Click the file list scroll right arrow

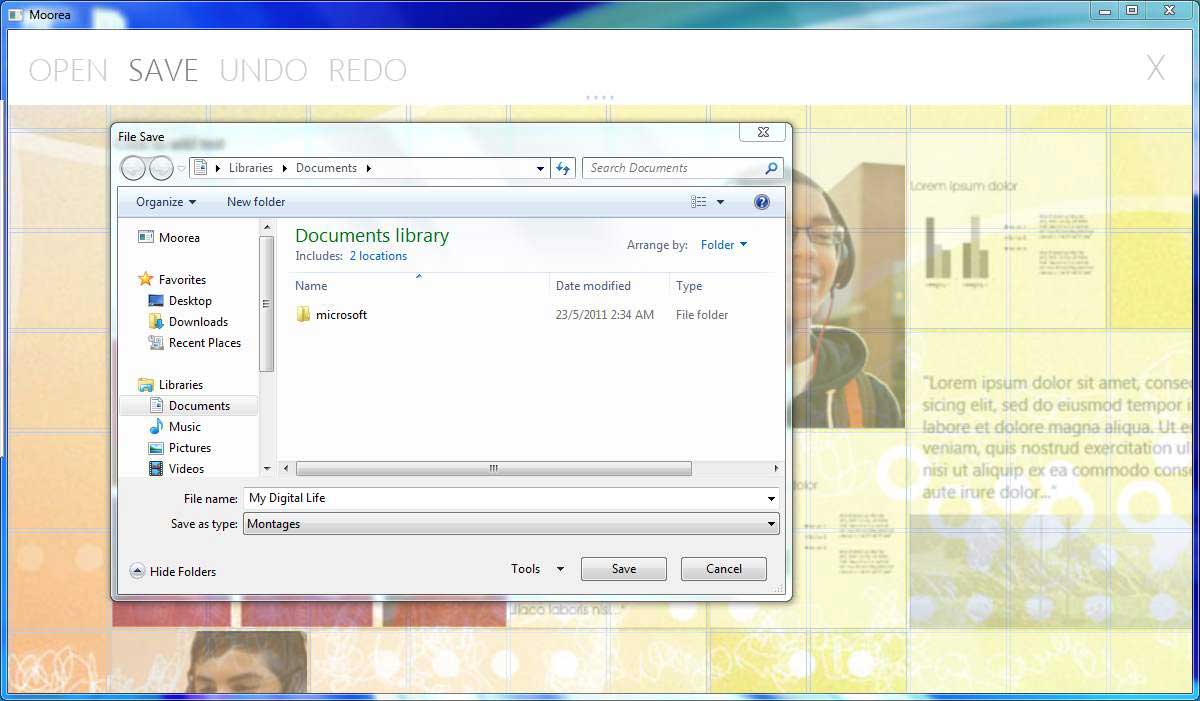coord(777,468)
